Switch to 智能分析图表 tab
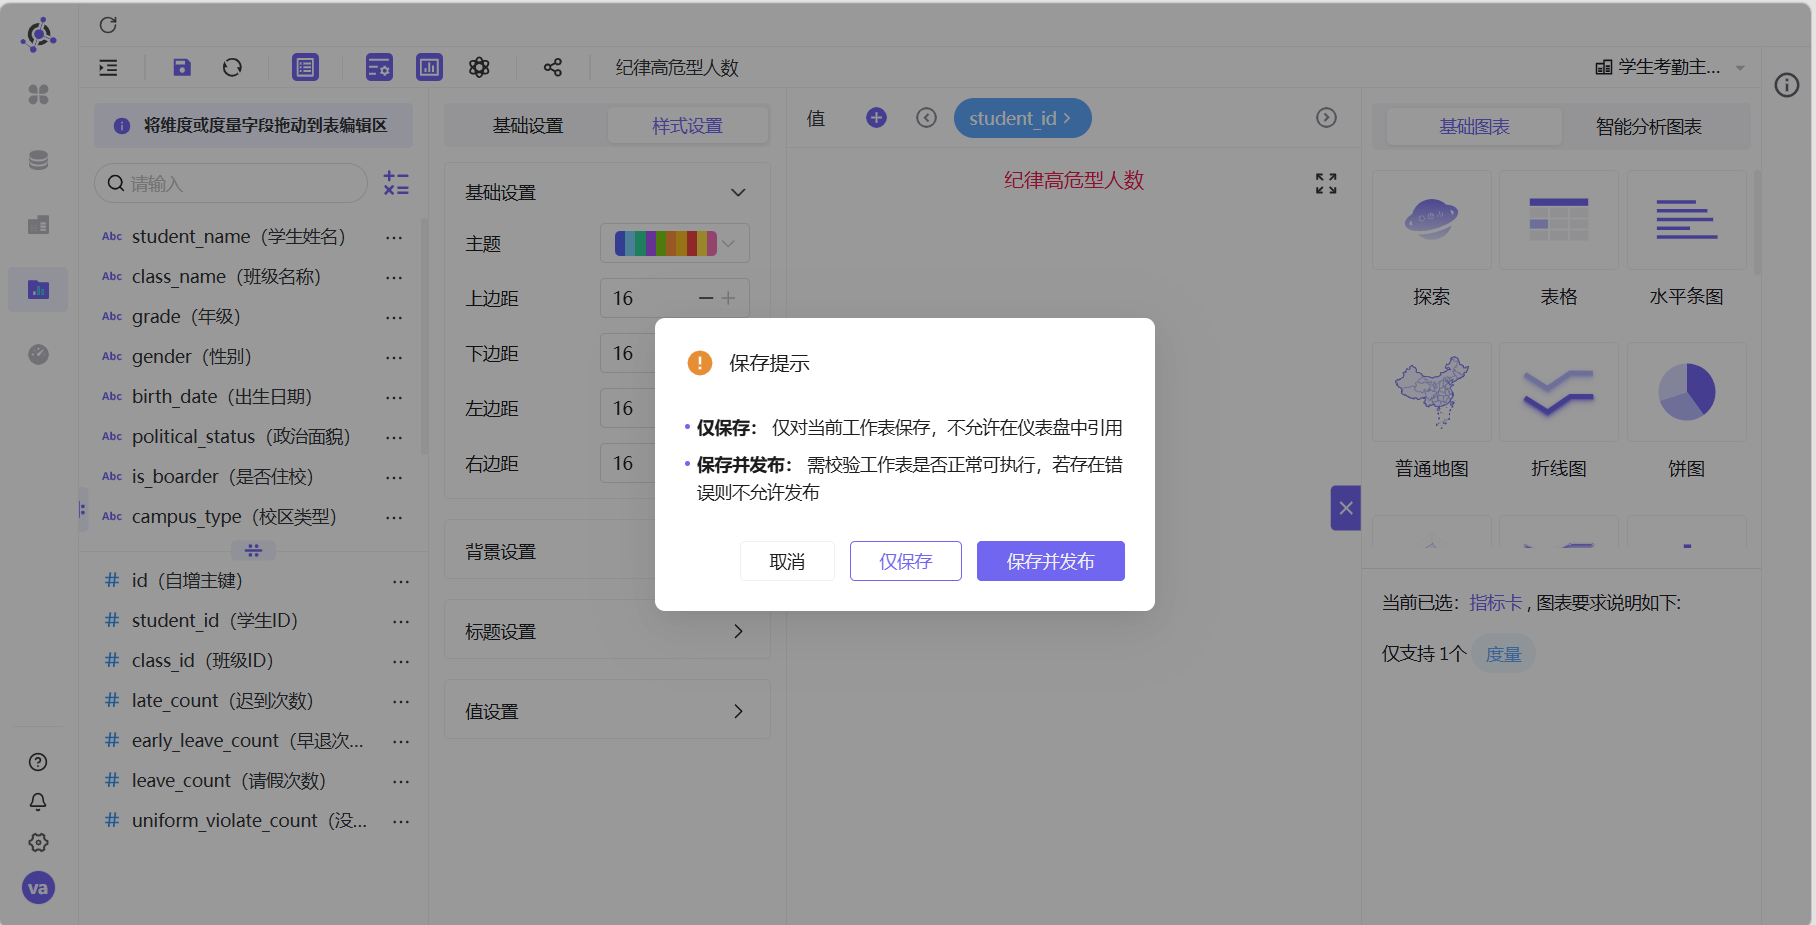 [1649, 127]
